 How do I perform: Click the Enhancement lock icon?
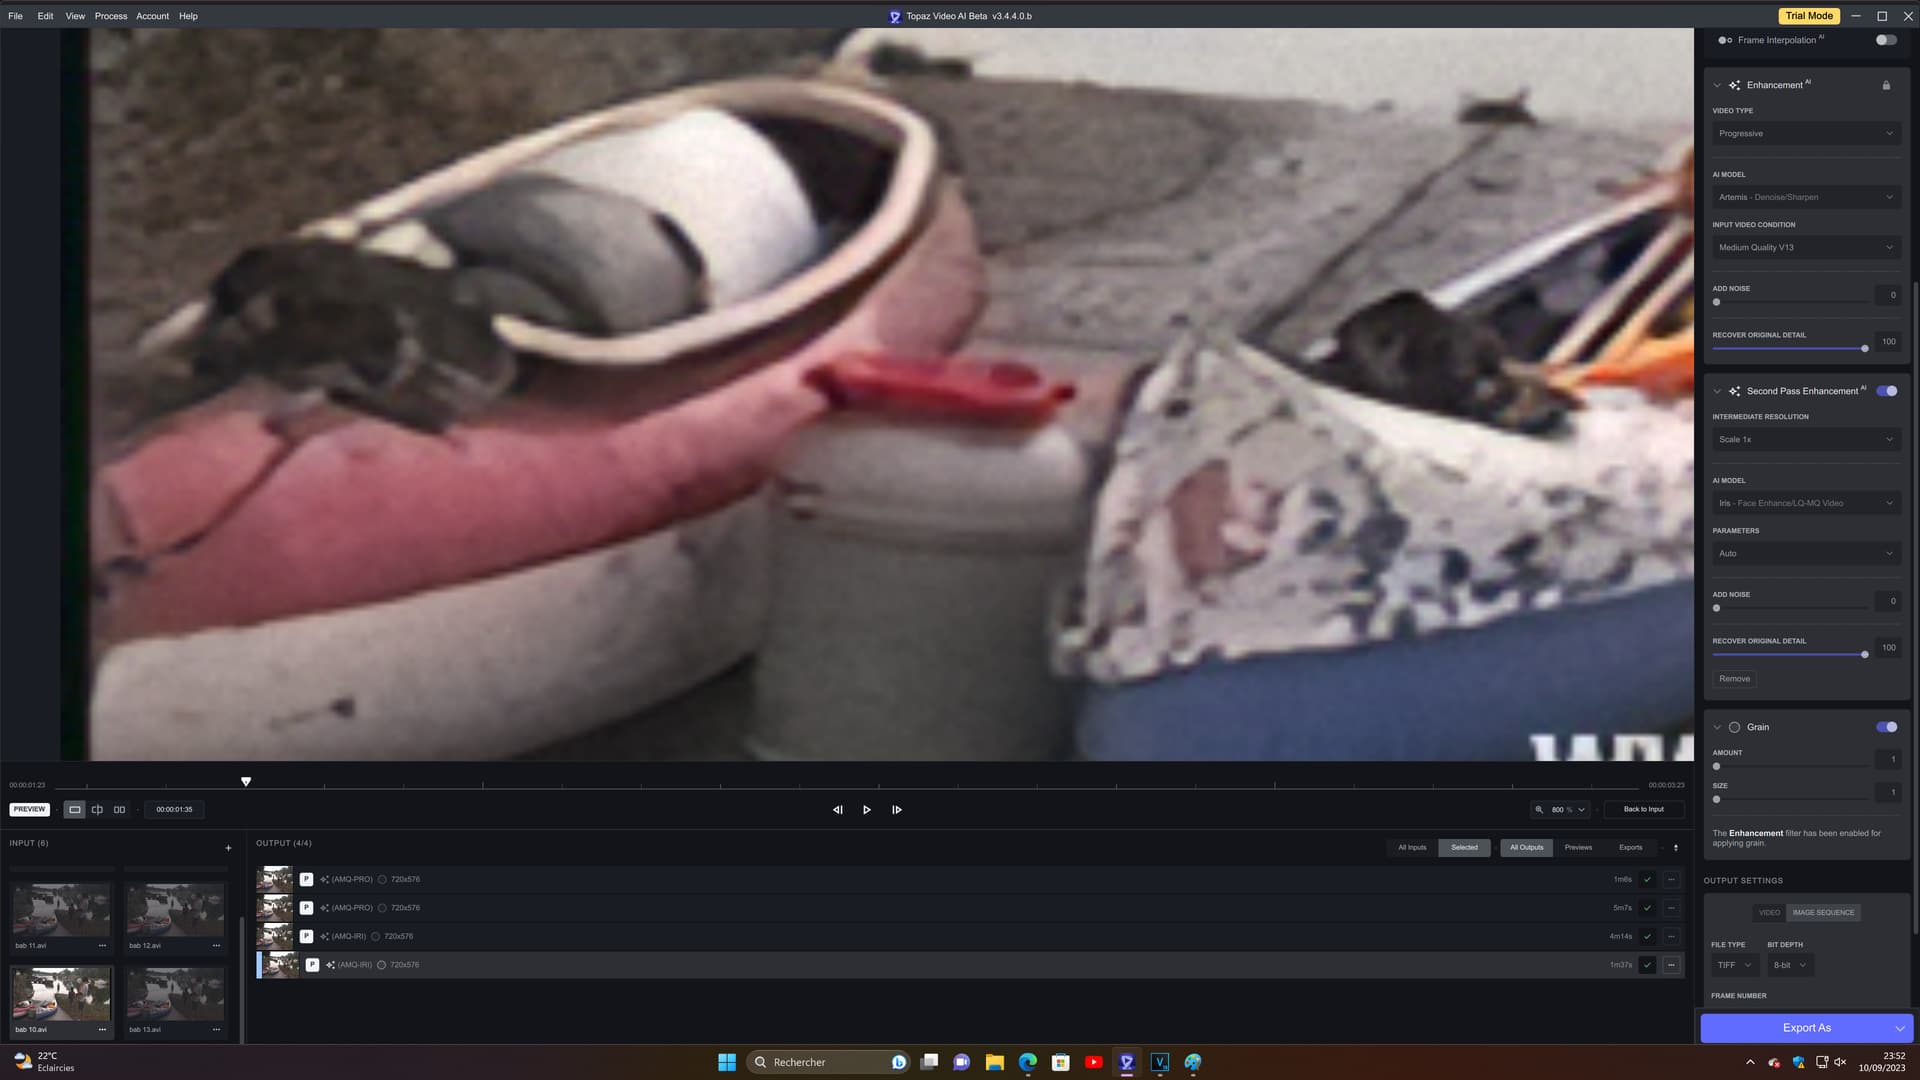pos(1886,85)
